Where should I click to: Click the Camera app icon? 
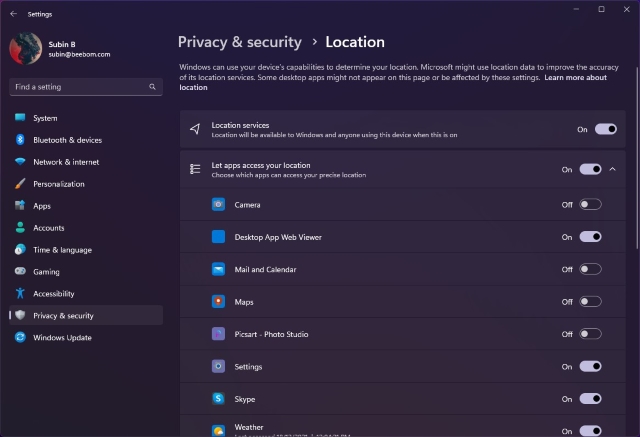[x=218, y=205]
